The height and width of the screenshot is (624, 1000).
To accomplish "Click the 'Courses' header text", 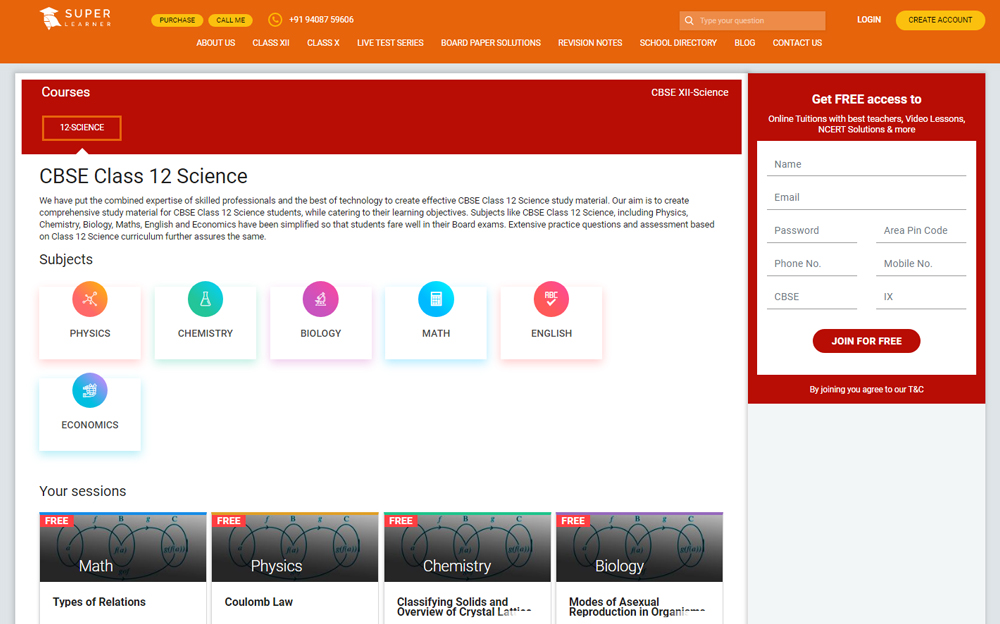I will click(x=66, y=92).
